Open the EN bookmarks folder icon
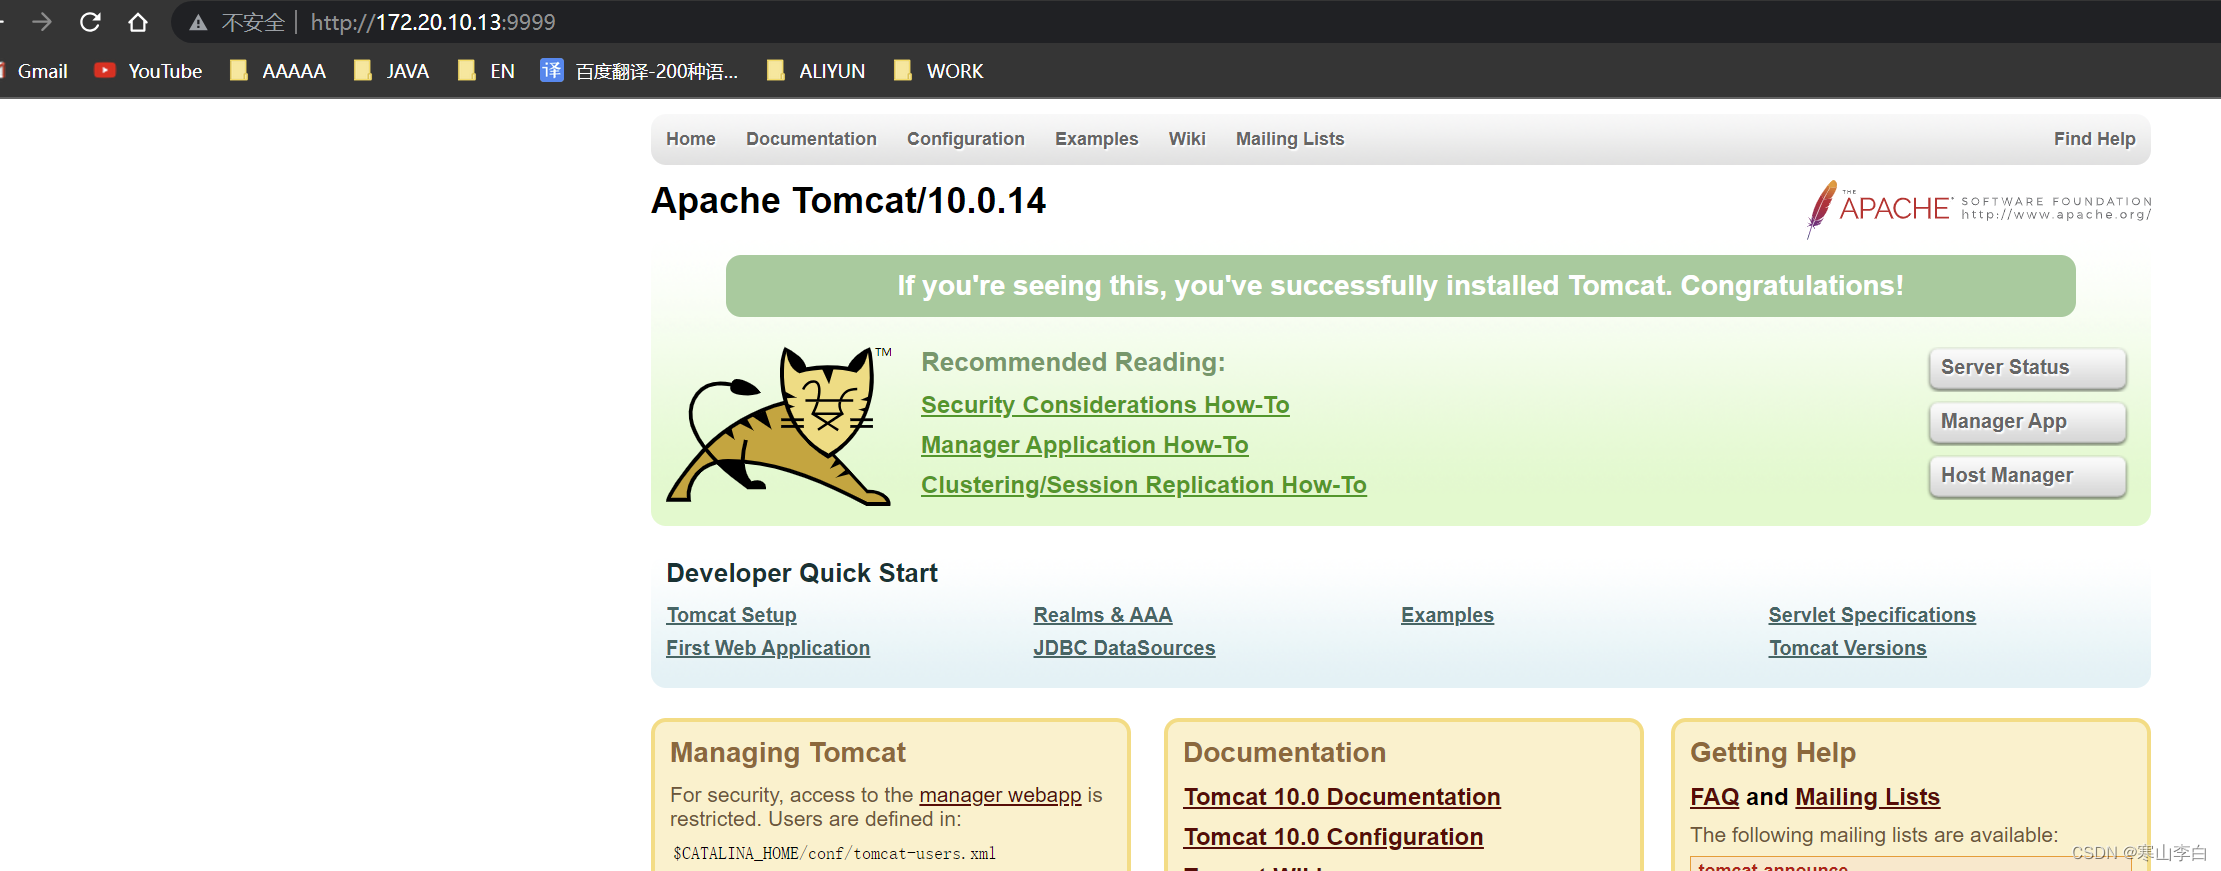Viewport: 2221px width, 871px height. coord(466,70)
